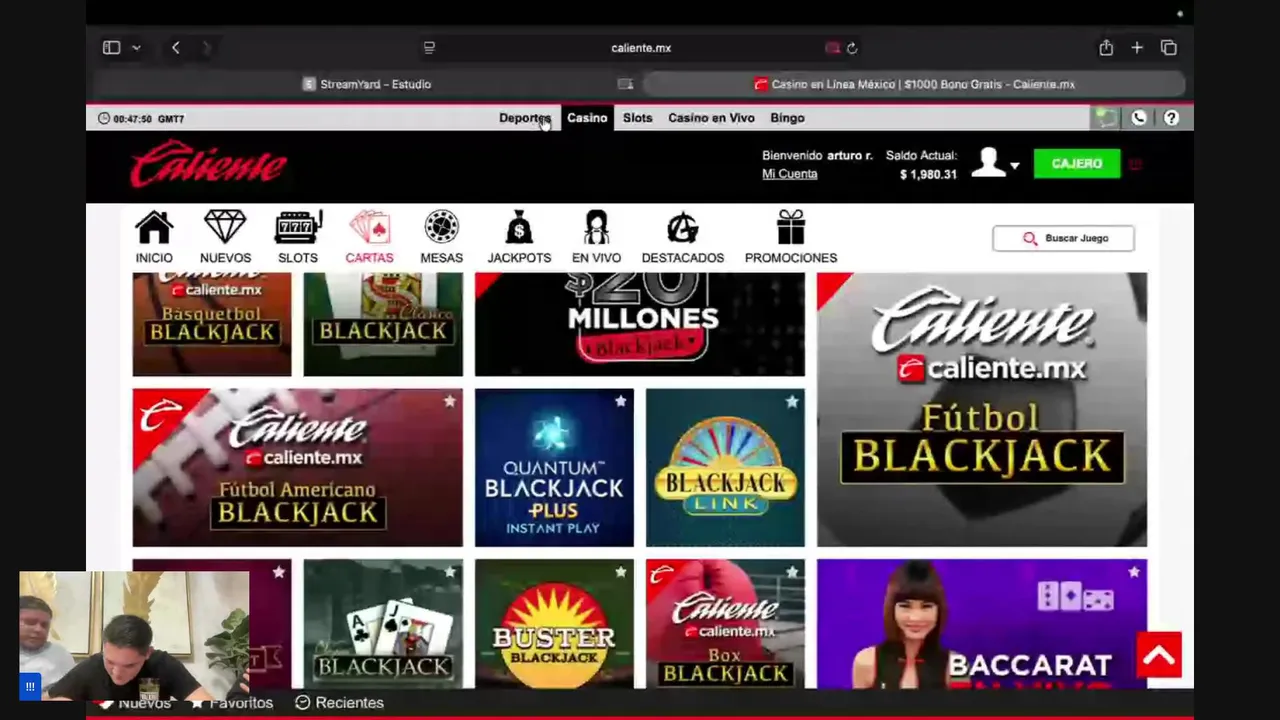Favorite Fútbol Americano Blackjack with star

pyautogui.click(x=450, y=401)
